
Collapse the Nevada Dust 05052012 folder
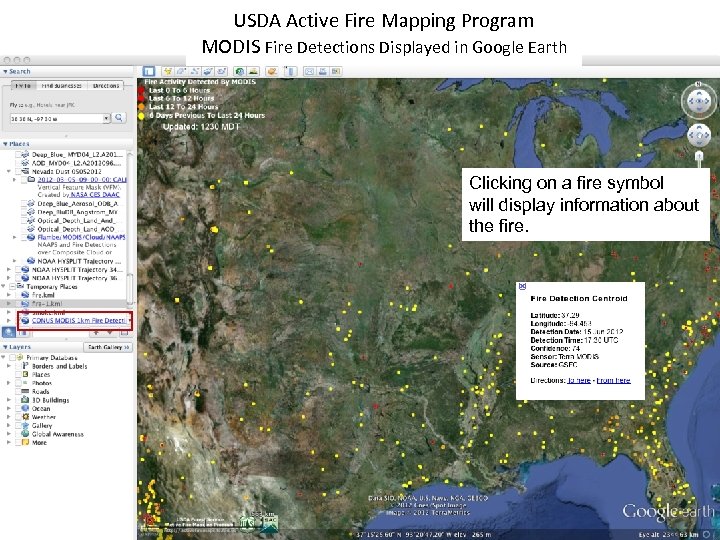pyautogui.click(x=9, y=171)
